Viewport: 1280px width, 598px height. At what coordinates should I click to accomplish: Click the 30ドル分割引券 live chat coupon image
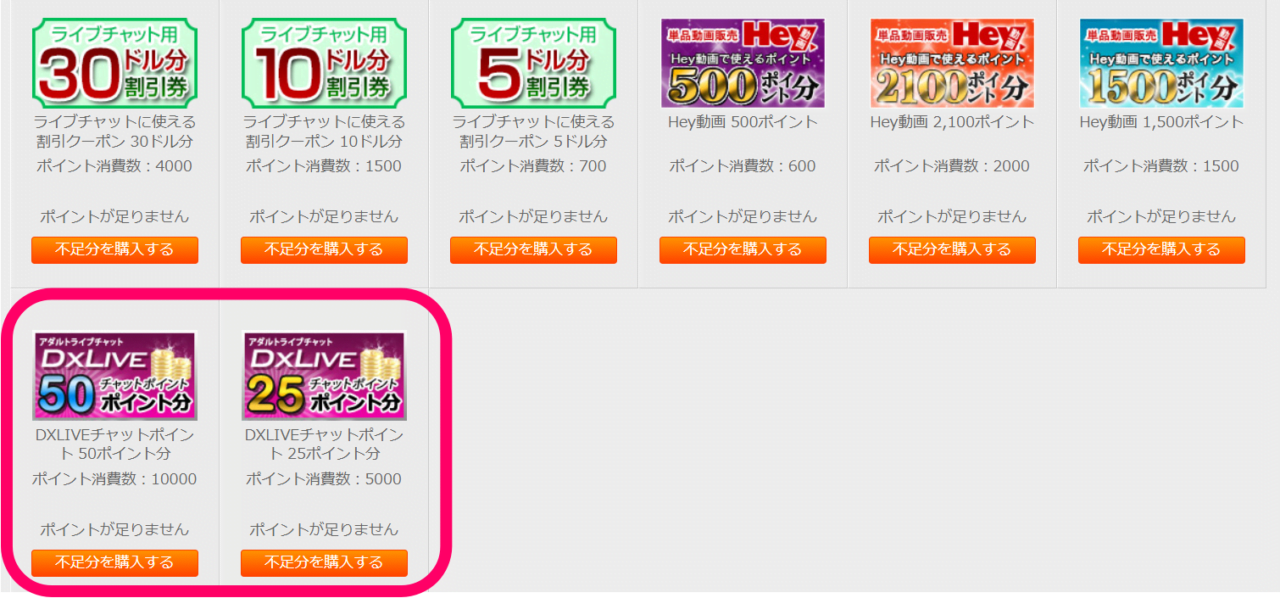115,63
